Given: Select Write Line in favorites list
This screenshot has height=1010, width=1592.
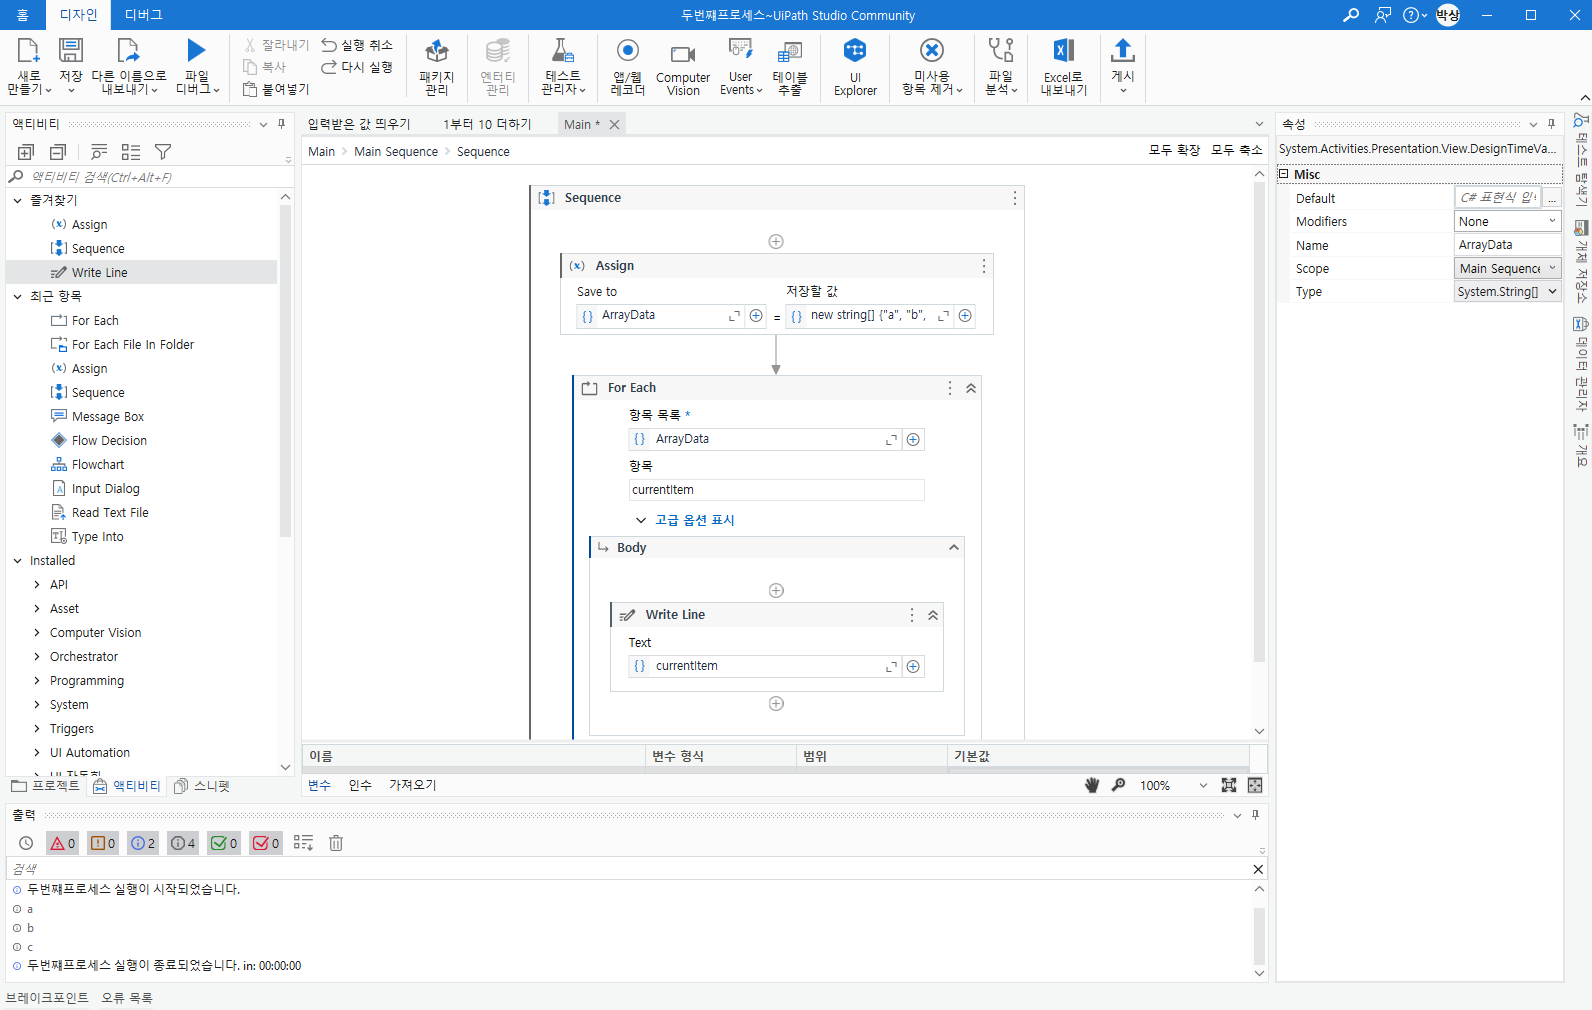Looking at the screenshot, I should click(x=142, y=272).
